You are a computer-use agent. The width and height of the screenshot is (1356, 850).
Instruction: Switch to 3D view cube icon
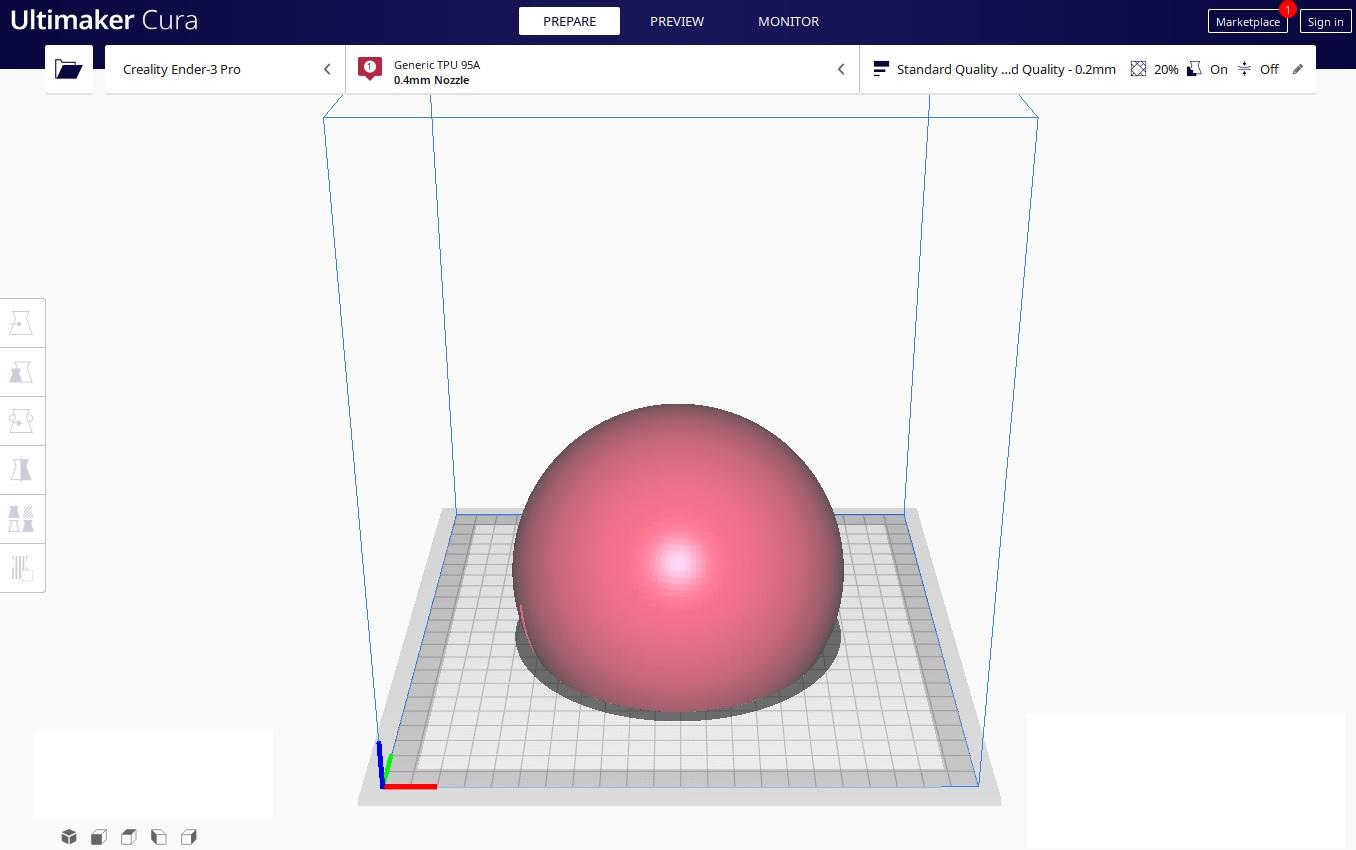point(68,836)
